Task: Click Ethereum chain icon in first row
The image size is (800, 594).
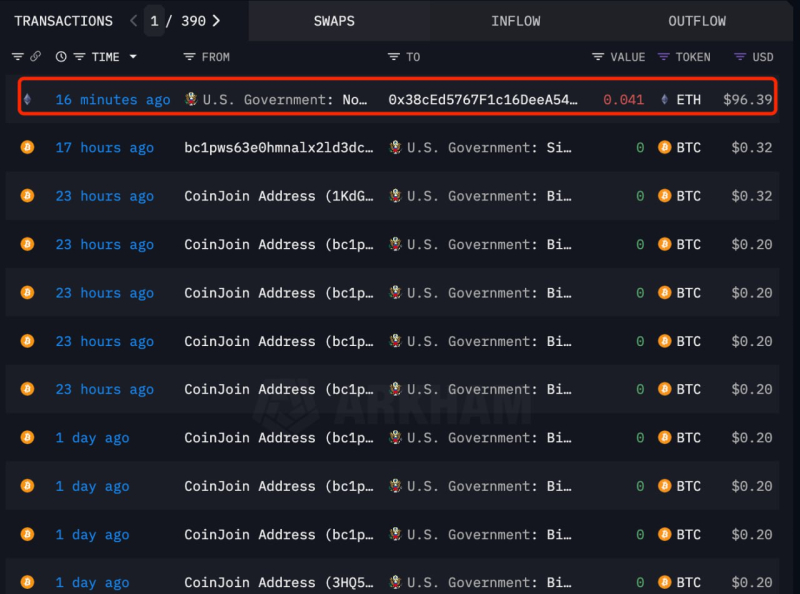Action: [27, 100]
